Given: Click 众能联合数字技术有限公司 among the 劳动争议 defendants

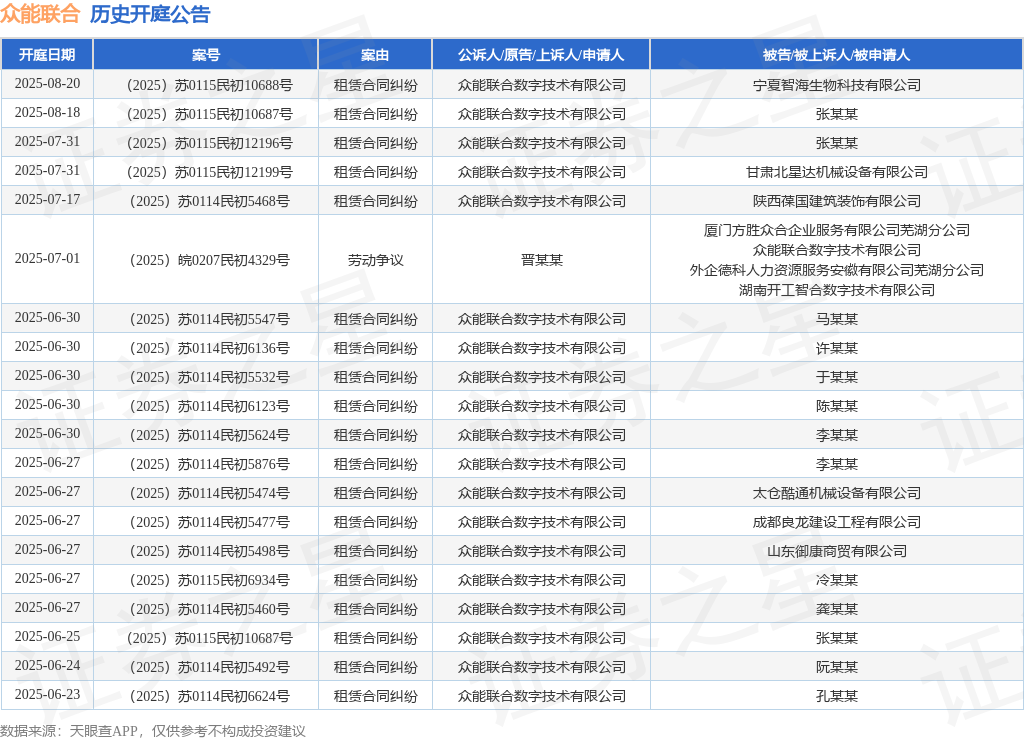Looking at the screenshot, I should tap(837, 250).
